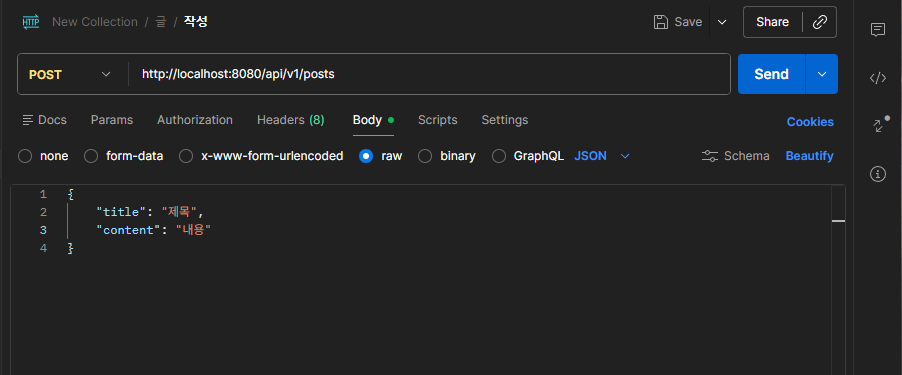Open the Authorization tab
This screenshot has width=902, height=375.
(x=194, y=120)
